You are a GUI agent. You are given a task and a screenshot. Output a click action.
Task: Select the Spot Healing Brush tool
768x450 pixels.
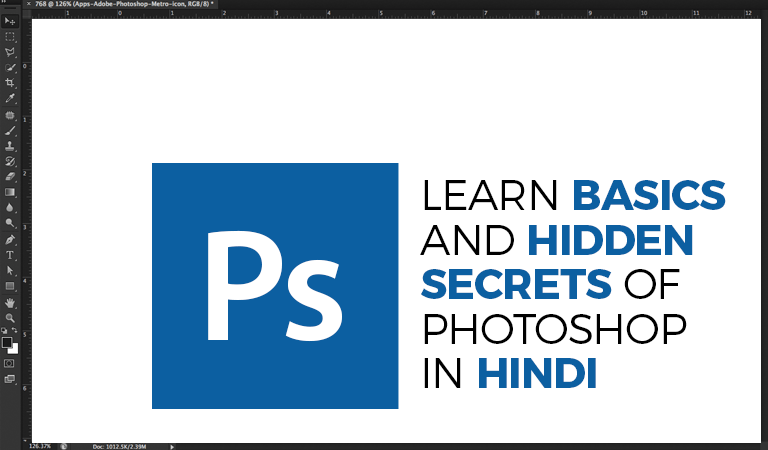pos(9,116)
